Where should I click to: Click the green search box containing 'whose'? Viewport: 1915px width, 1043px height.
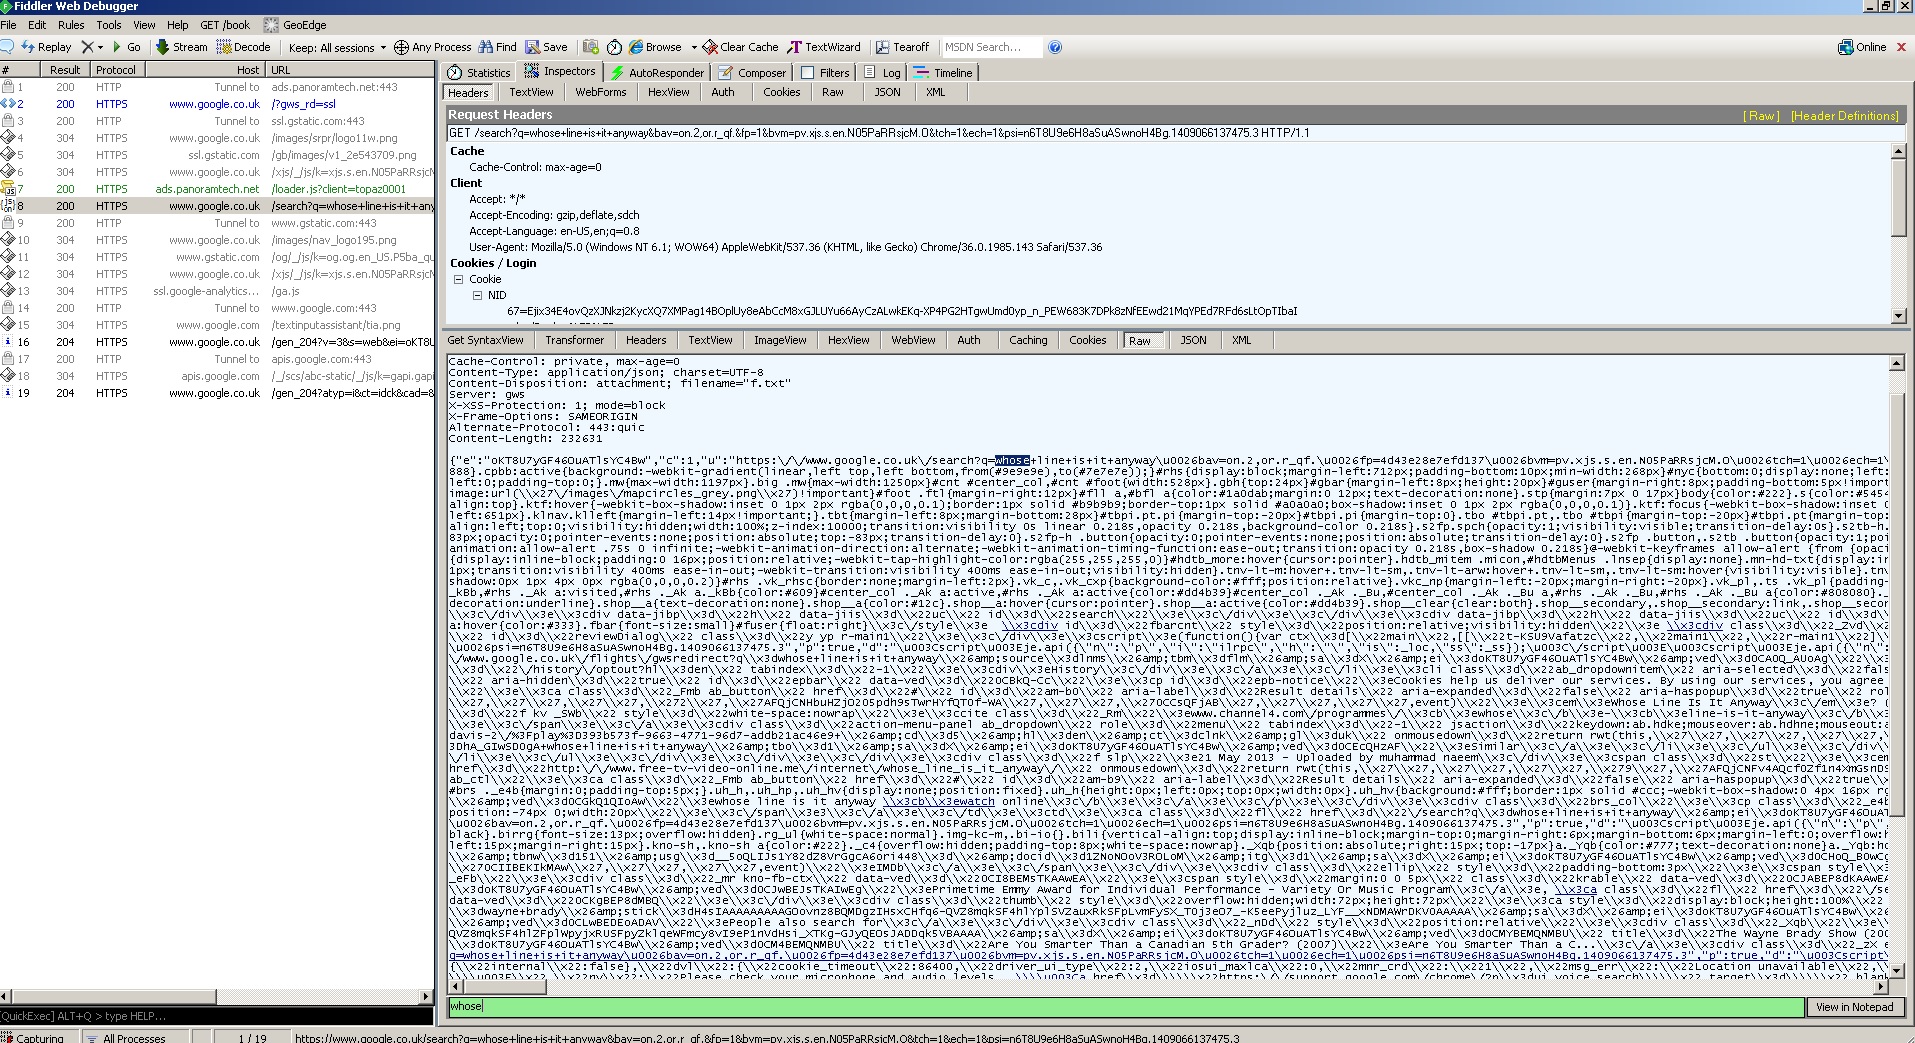(1125, 1006)
